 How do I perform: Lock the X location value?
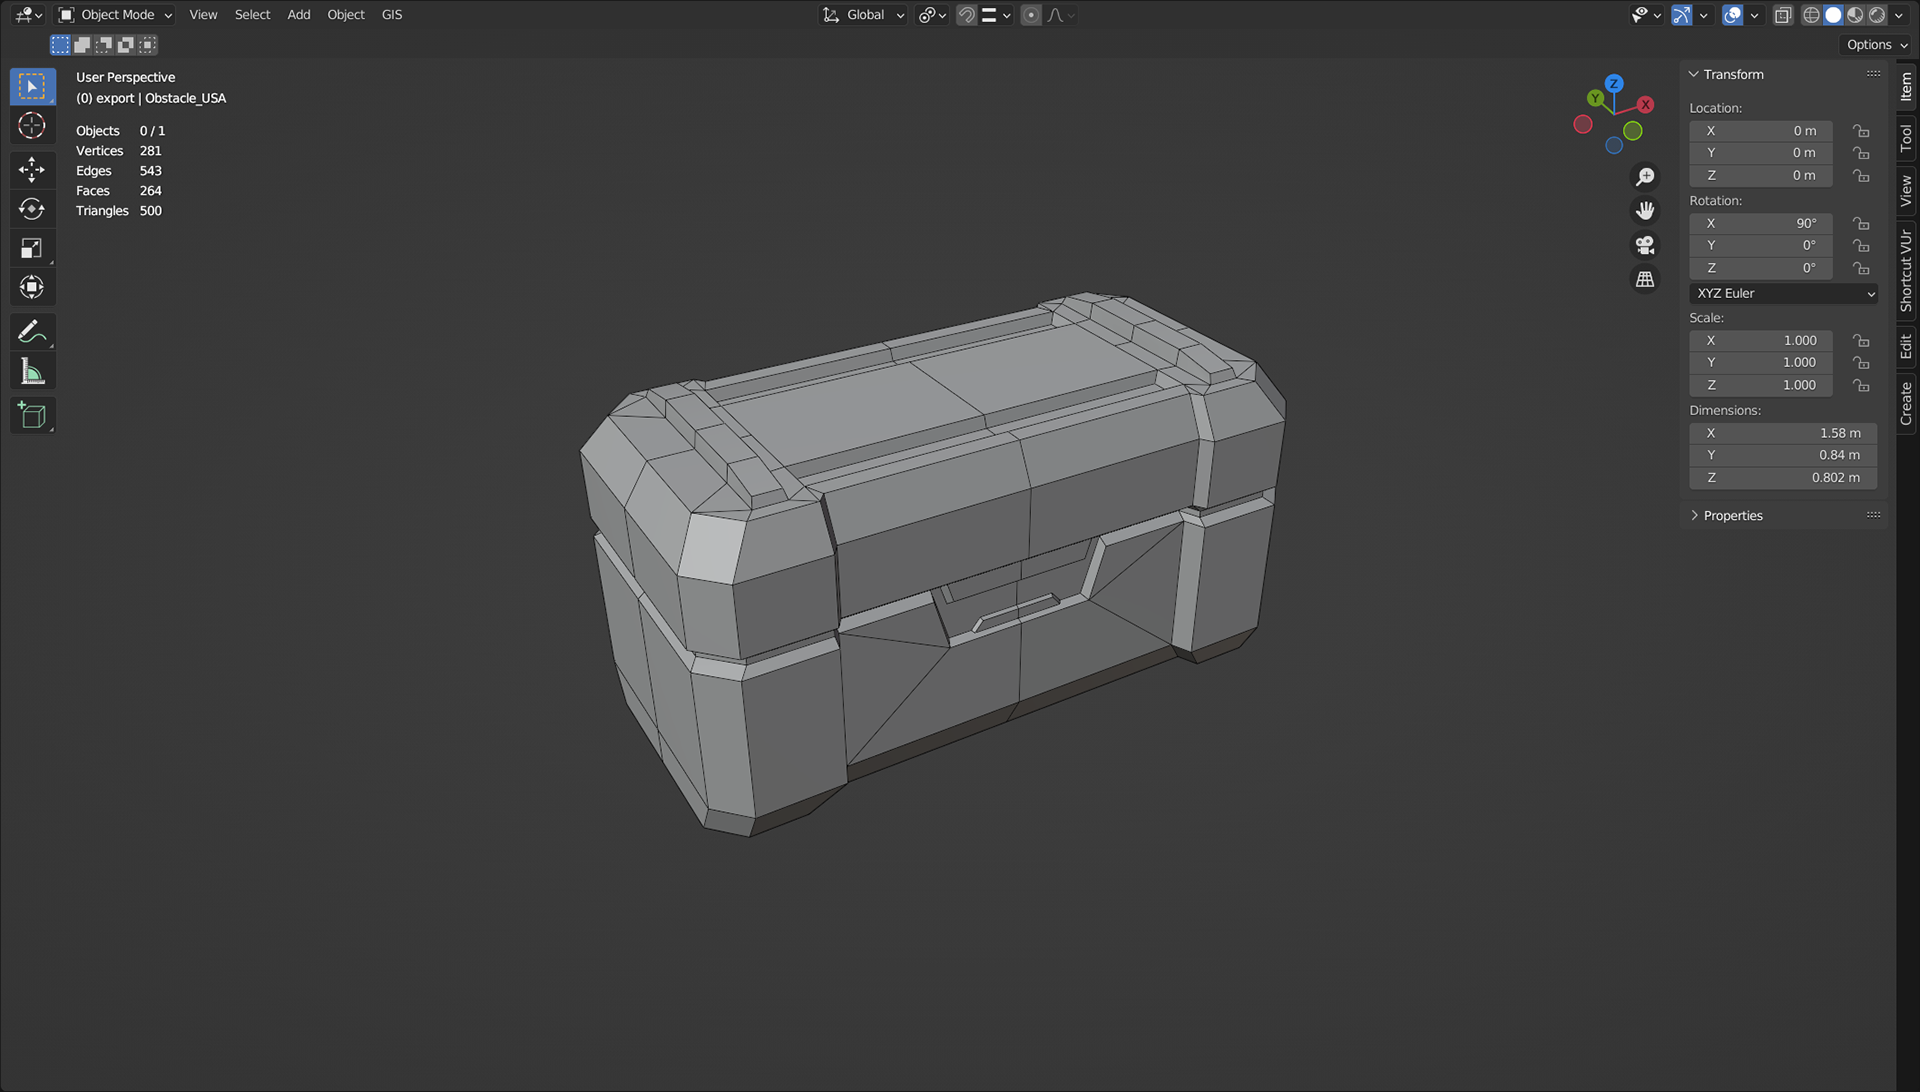1860,131
